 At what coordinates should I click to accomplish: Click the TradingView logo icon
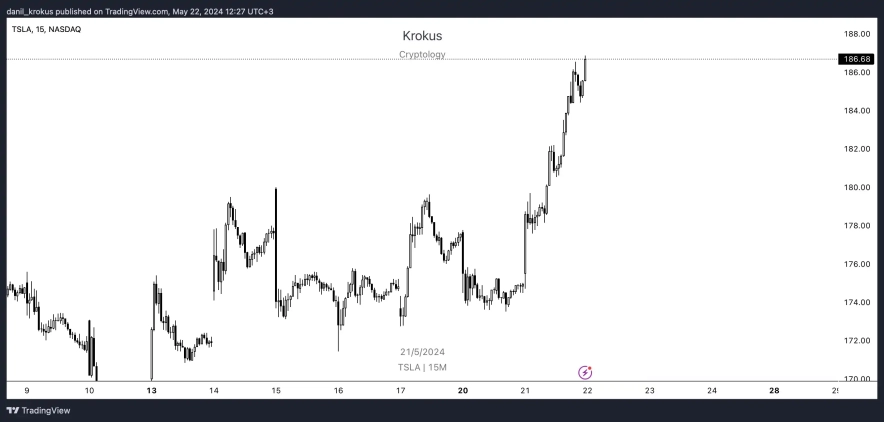pyautogui.click(x=13, y=411)
